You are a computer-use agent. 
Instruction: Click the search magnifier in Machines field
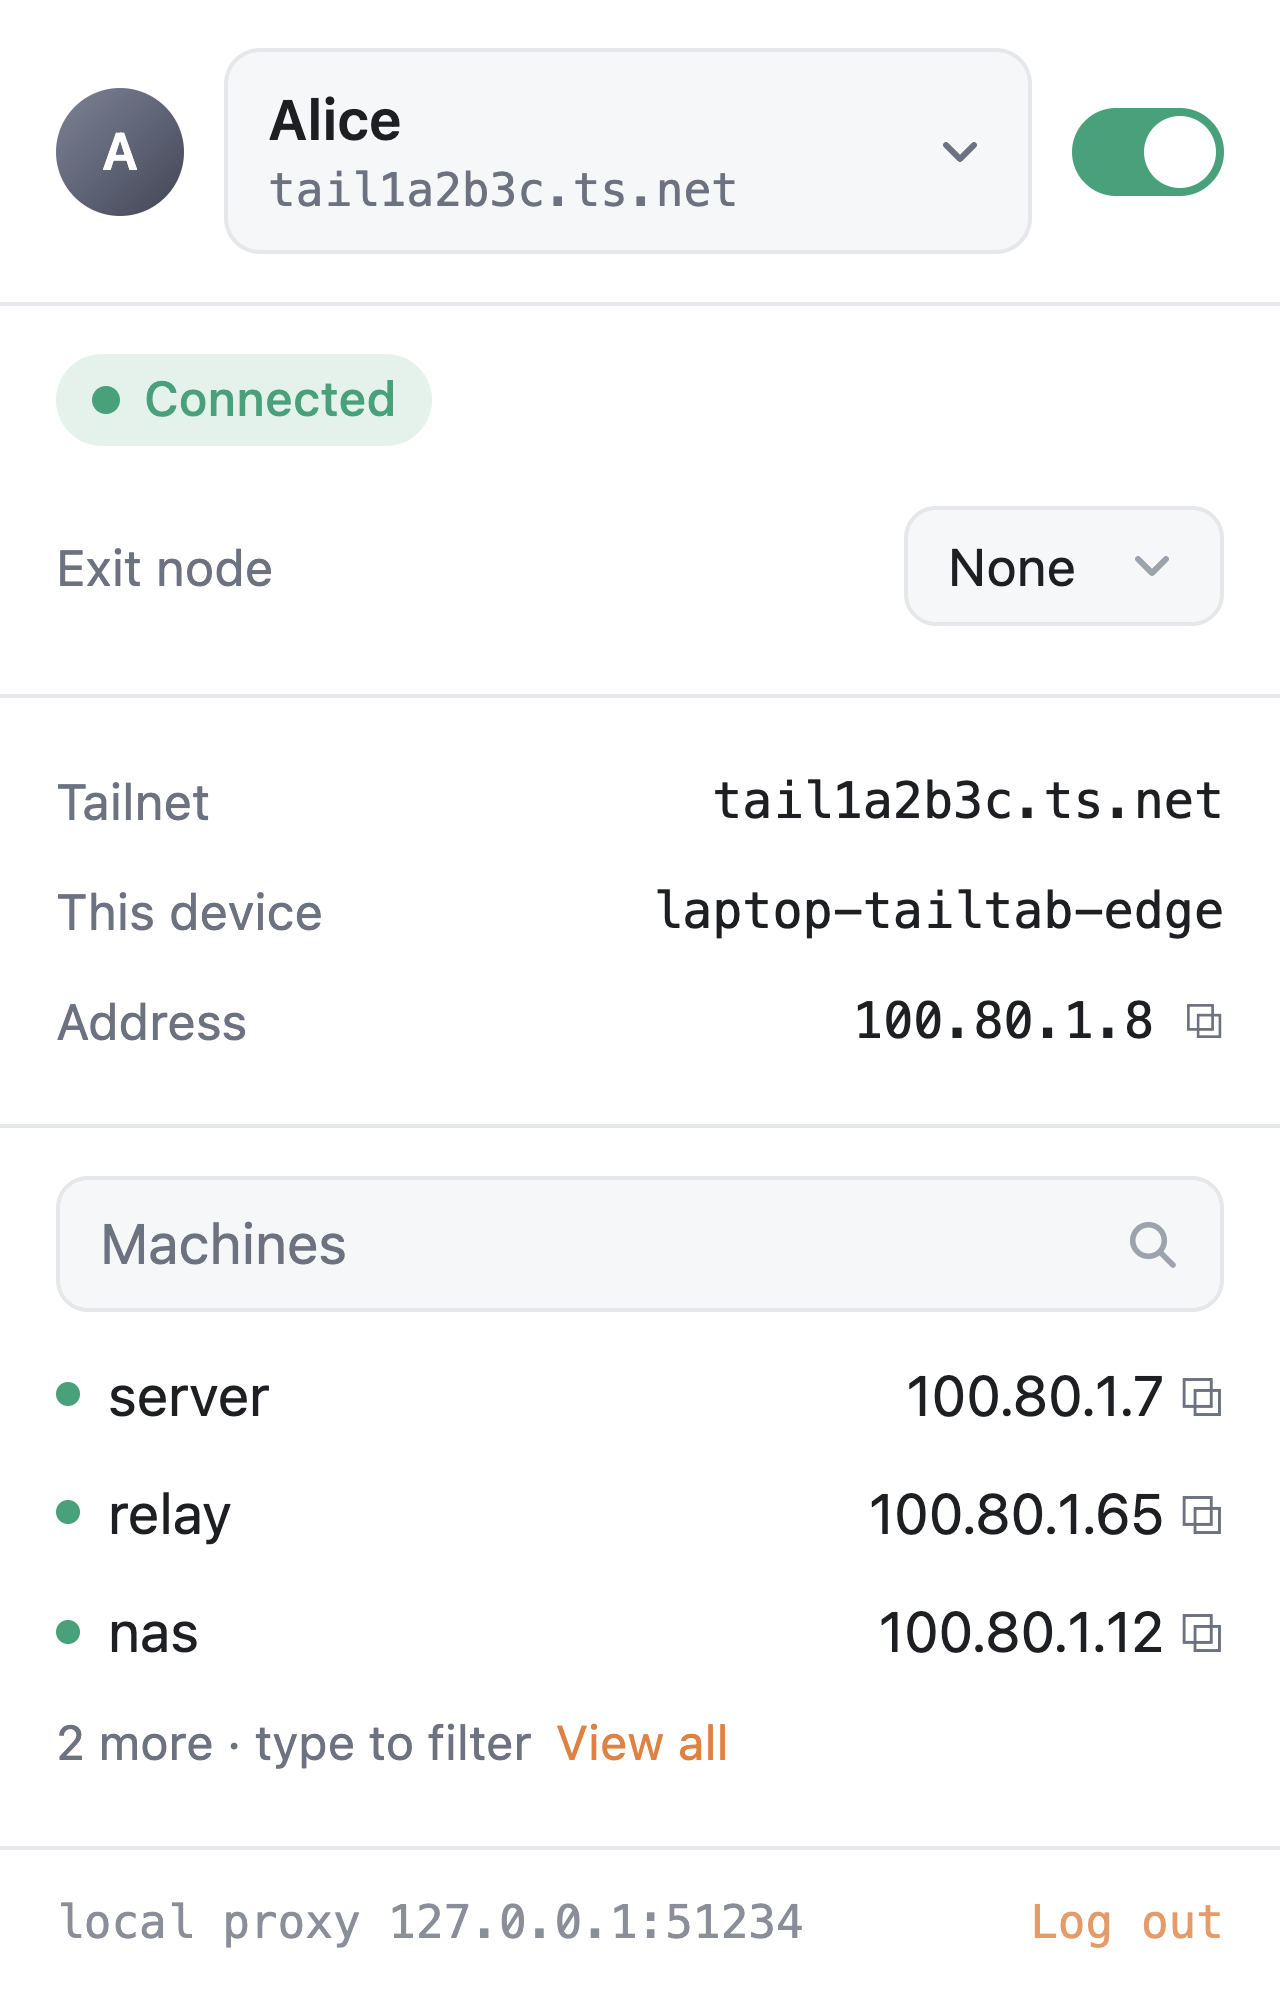tap(1152, 1245)
